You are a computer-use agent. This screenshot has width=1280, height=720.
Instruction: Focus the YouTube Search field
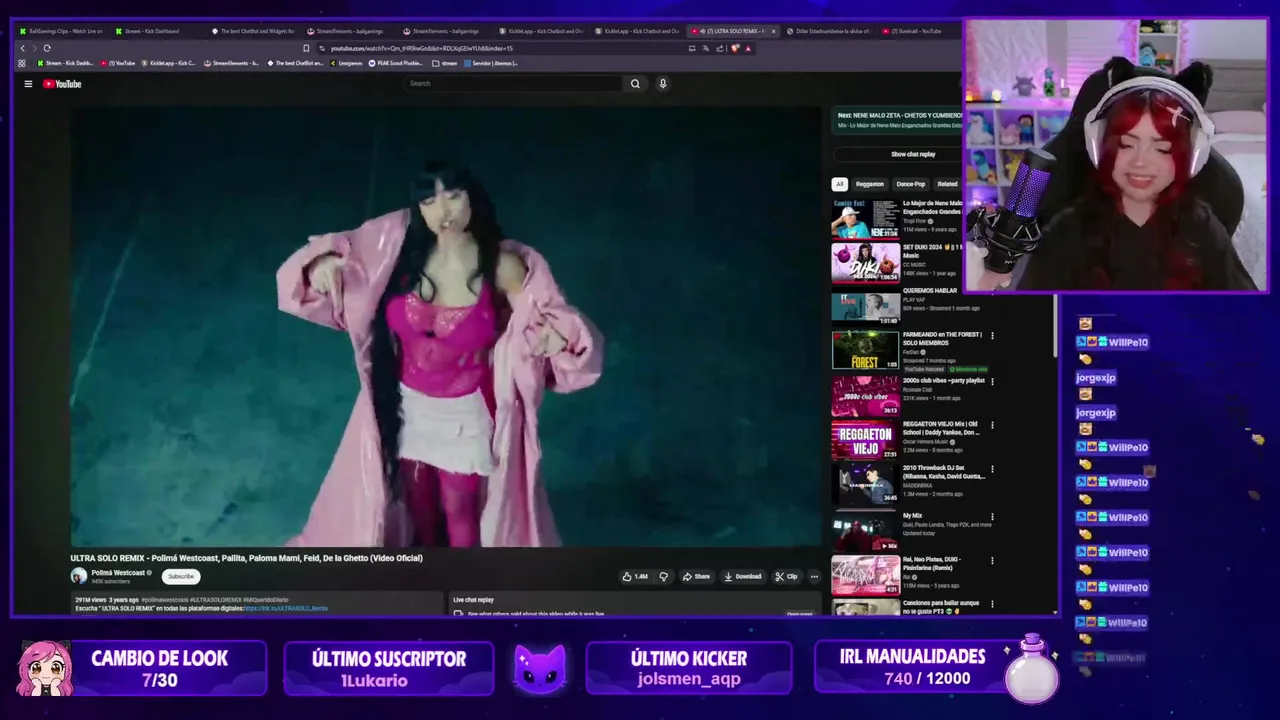[515, 84]
